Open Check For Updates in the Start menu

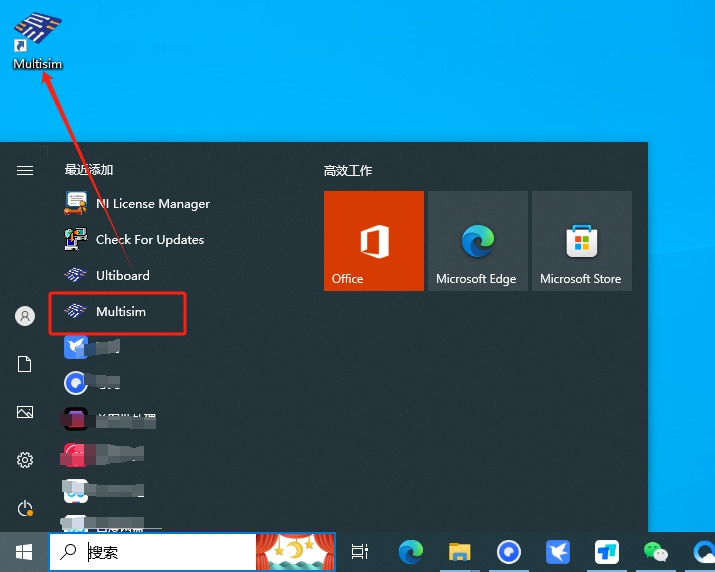click(x=149, y=240)
